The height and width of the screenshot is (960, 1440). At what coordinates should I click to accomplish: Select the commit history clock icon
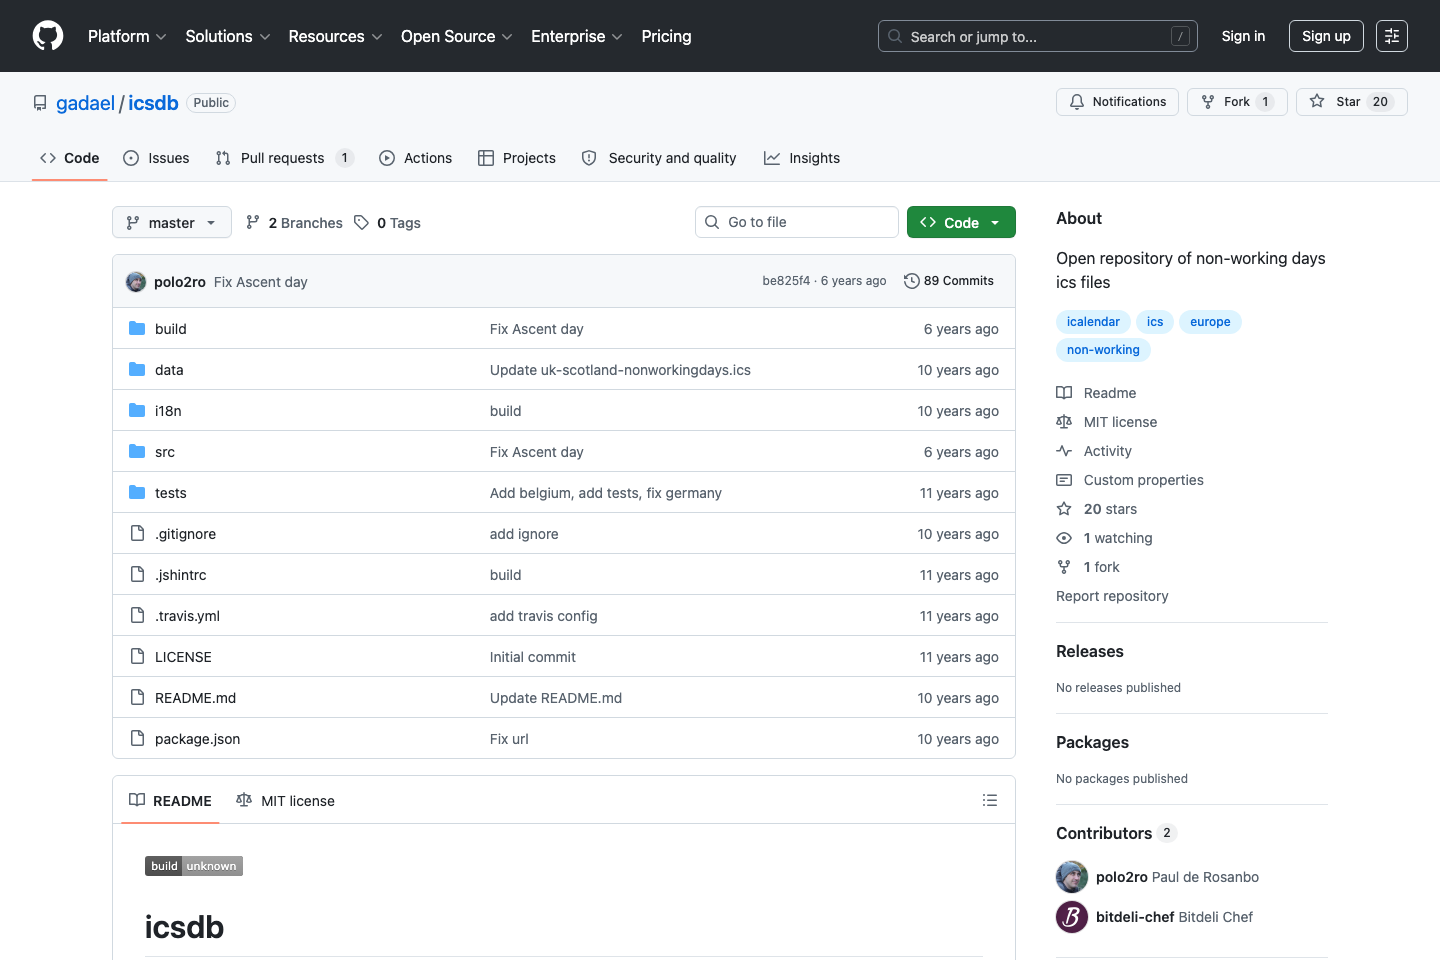click(x=911, y=281)
